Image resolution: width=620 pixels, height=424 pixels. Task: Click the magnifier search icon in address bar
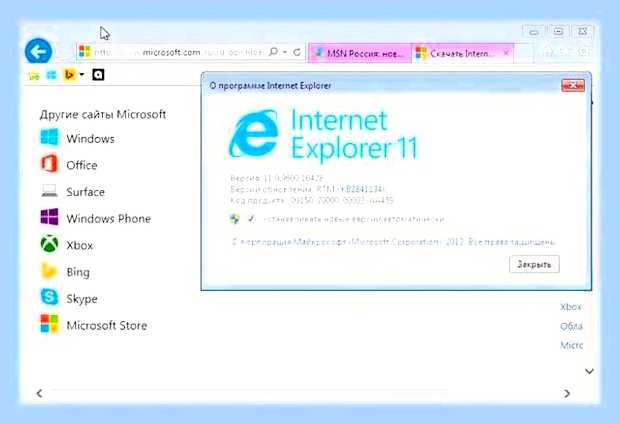(273, 52)
